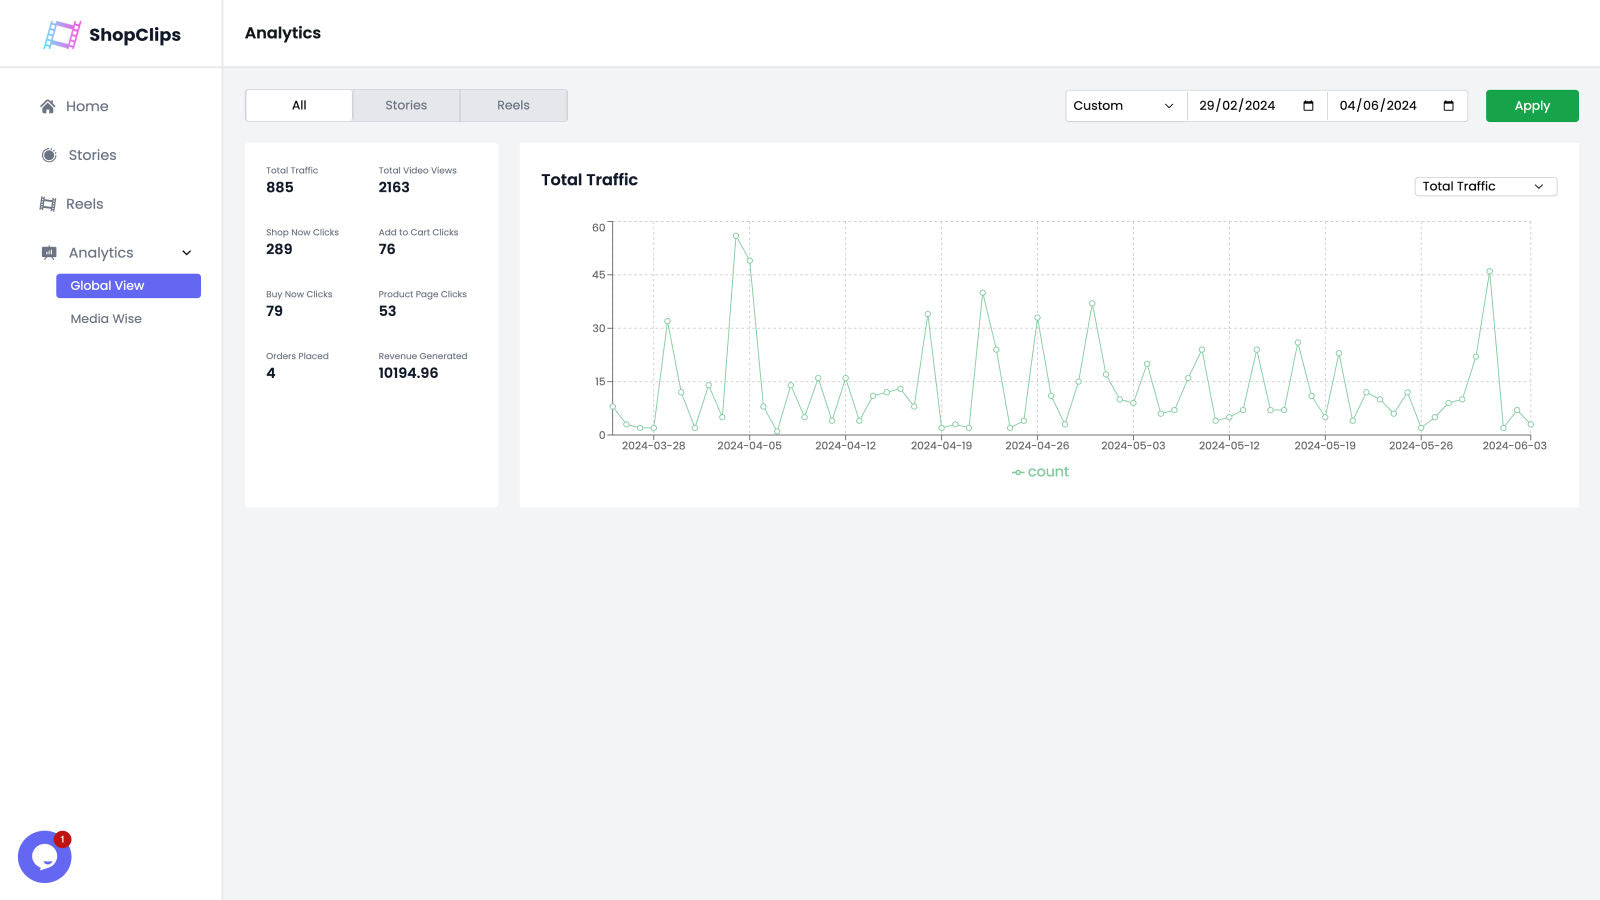This screenshot has height=900, width=1600.
Task: Toggle the count series in chart legend
Action: pyautogui.click(x=1041, y=471)
